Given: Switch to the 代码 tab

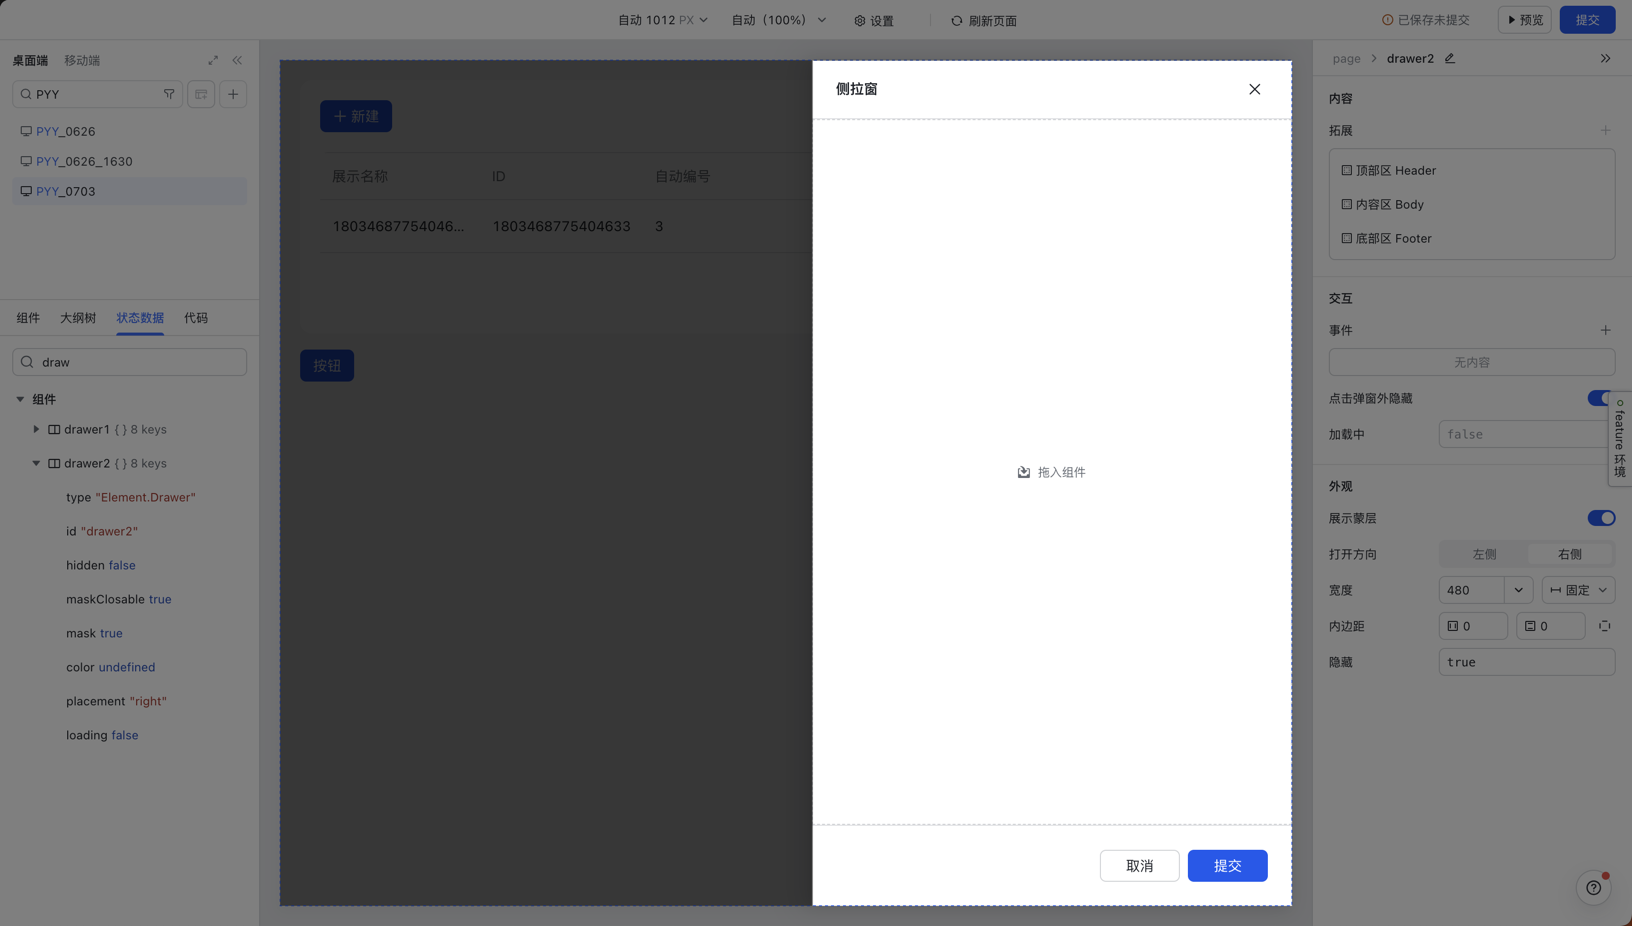Looking at the screenshot, I should coord(196,318).
